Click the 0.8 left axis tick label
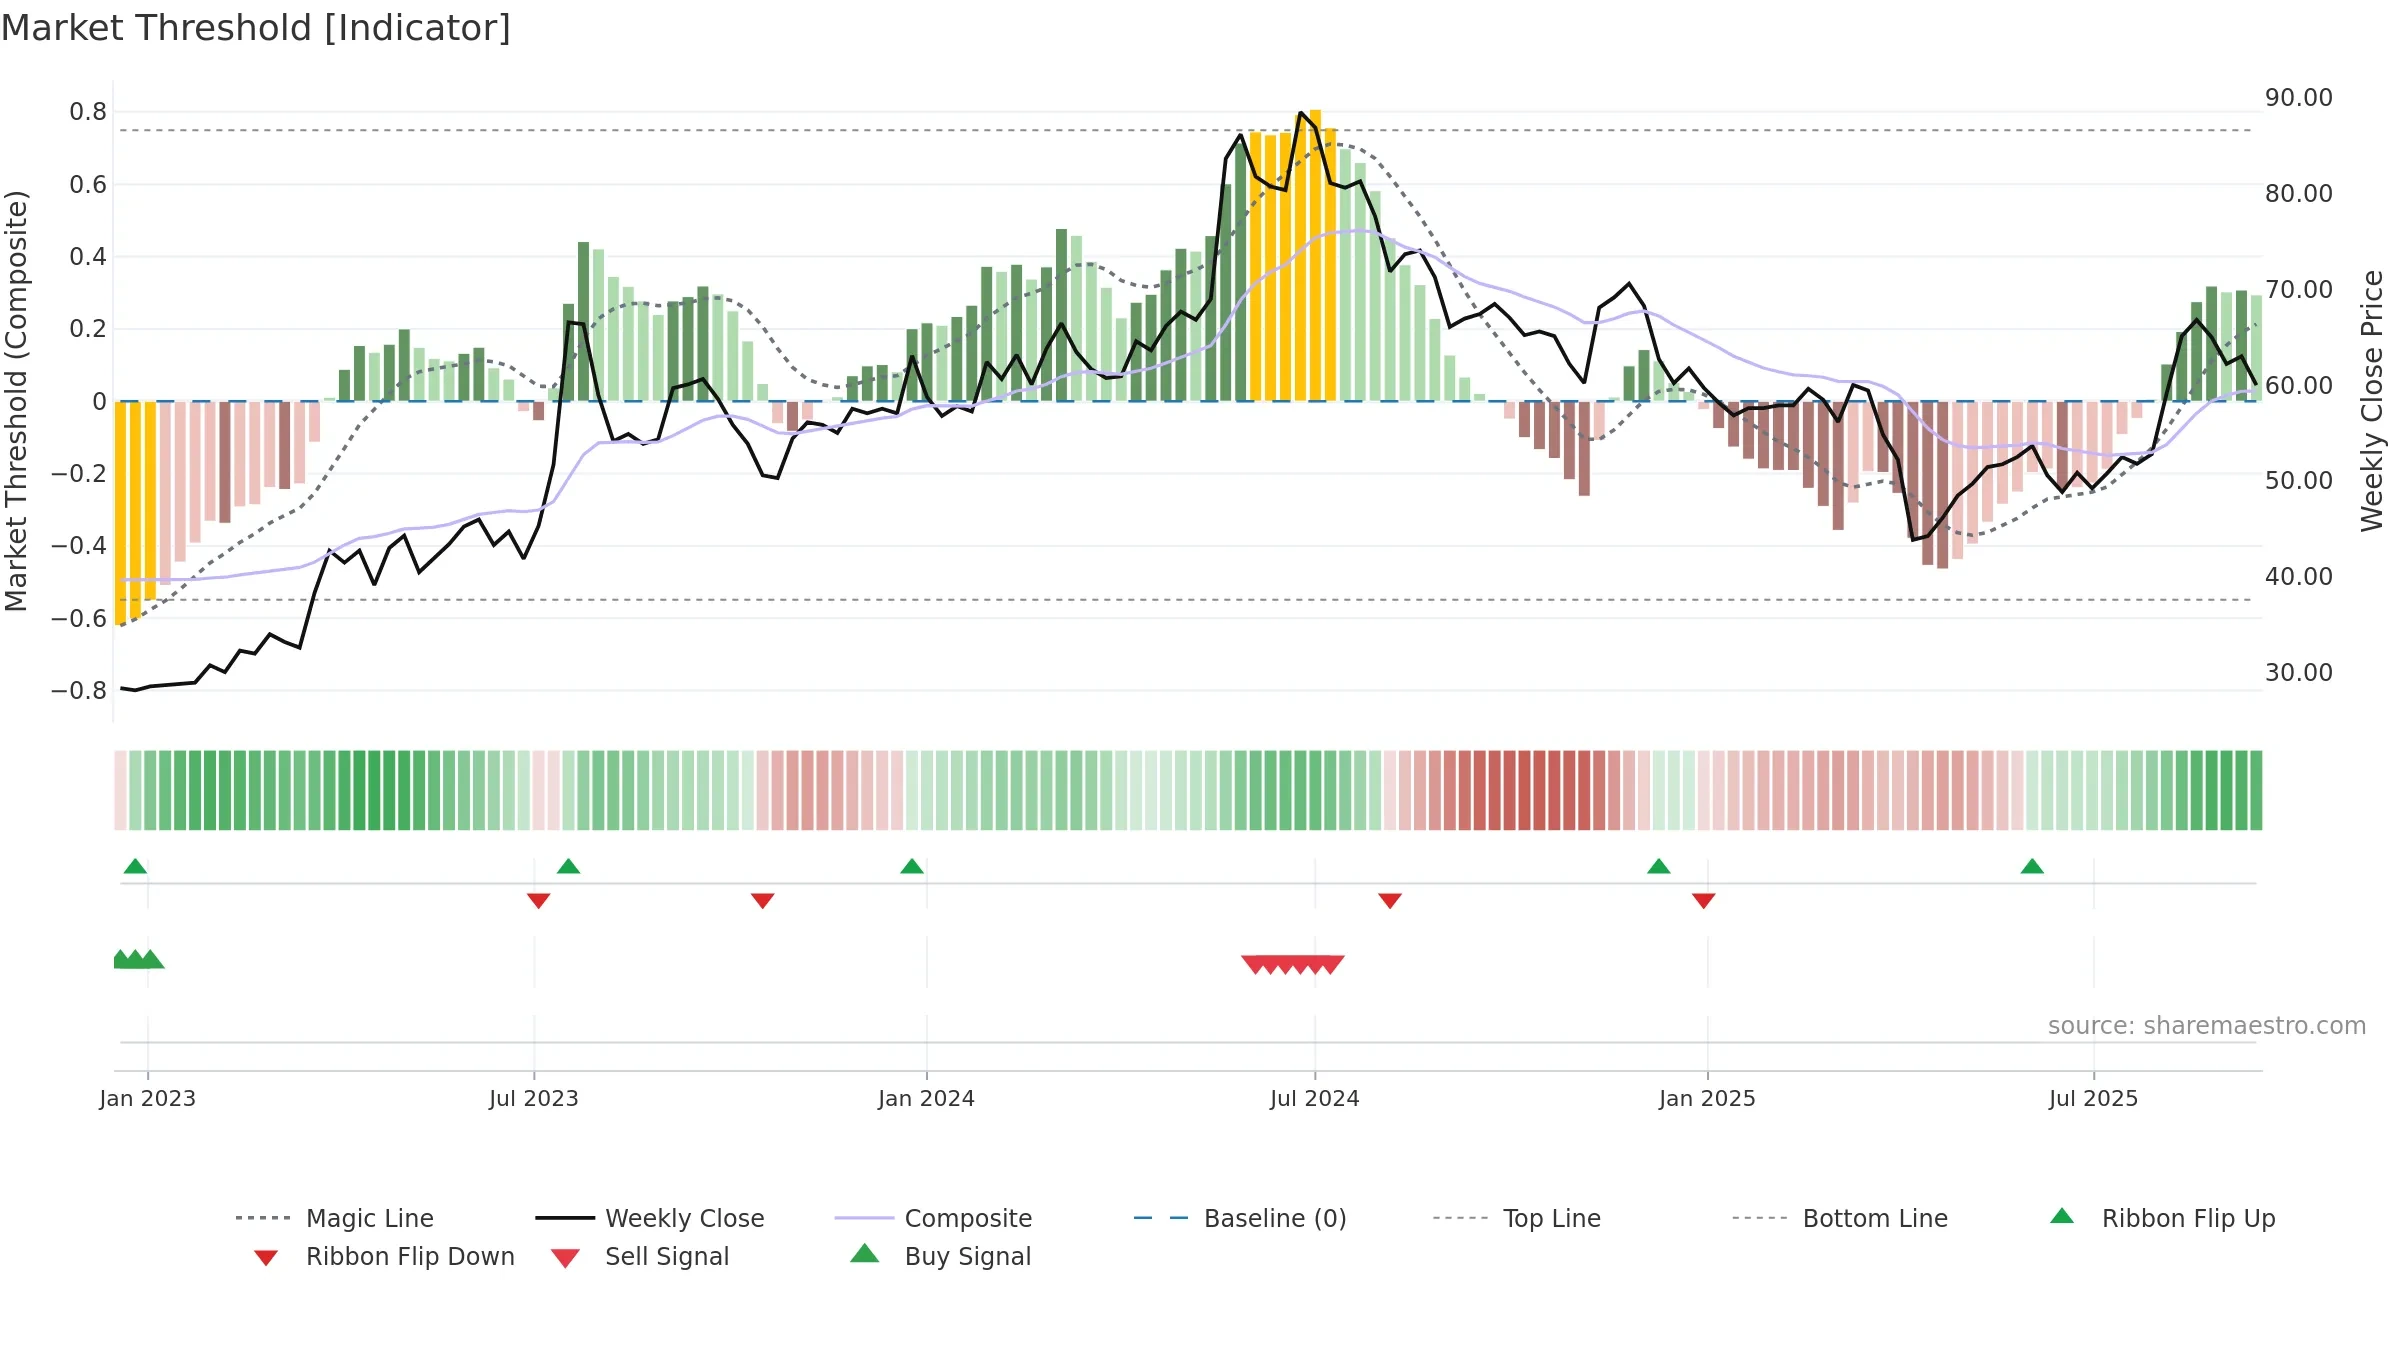 pos(88,112)
